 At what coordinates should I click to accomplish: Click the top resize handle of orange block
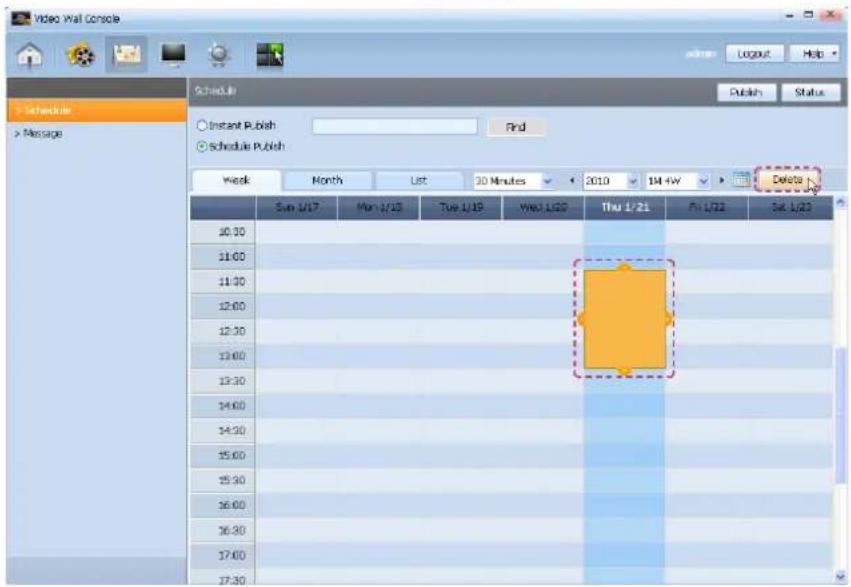[625, 267]
